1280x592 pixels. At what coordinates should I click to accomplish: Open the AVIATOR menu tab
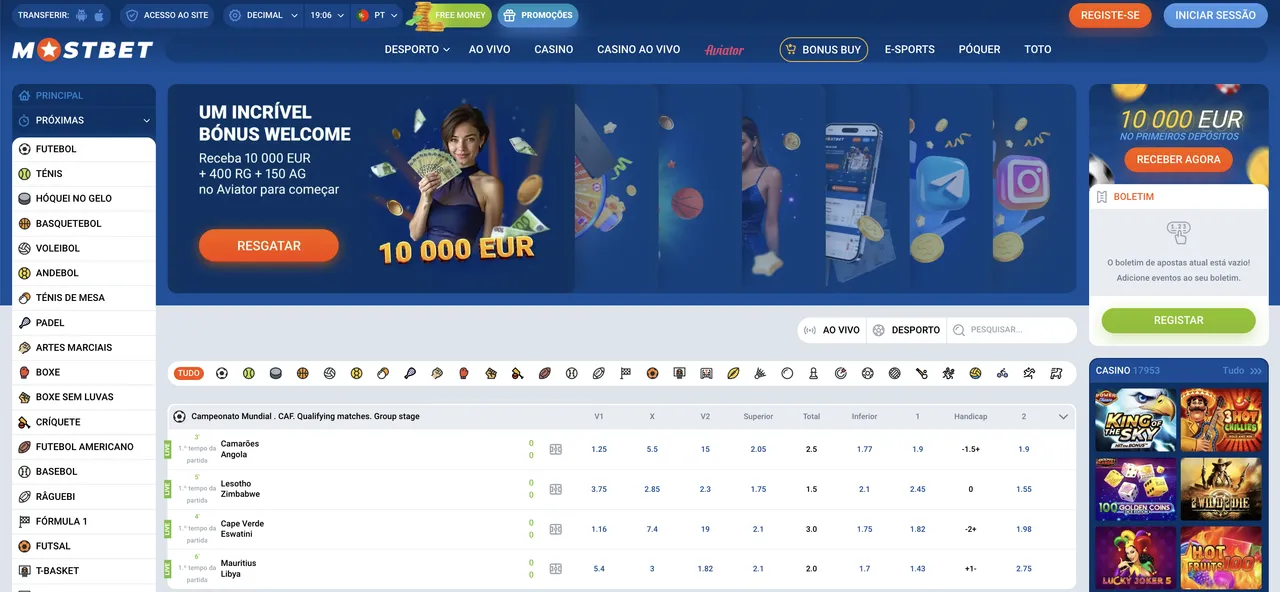click(723, 49)
